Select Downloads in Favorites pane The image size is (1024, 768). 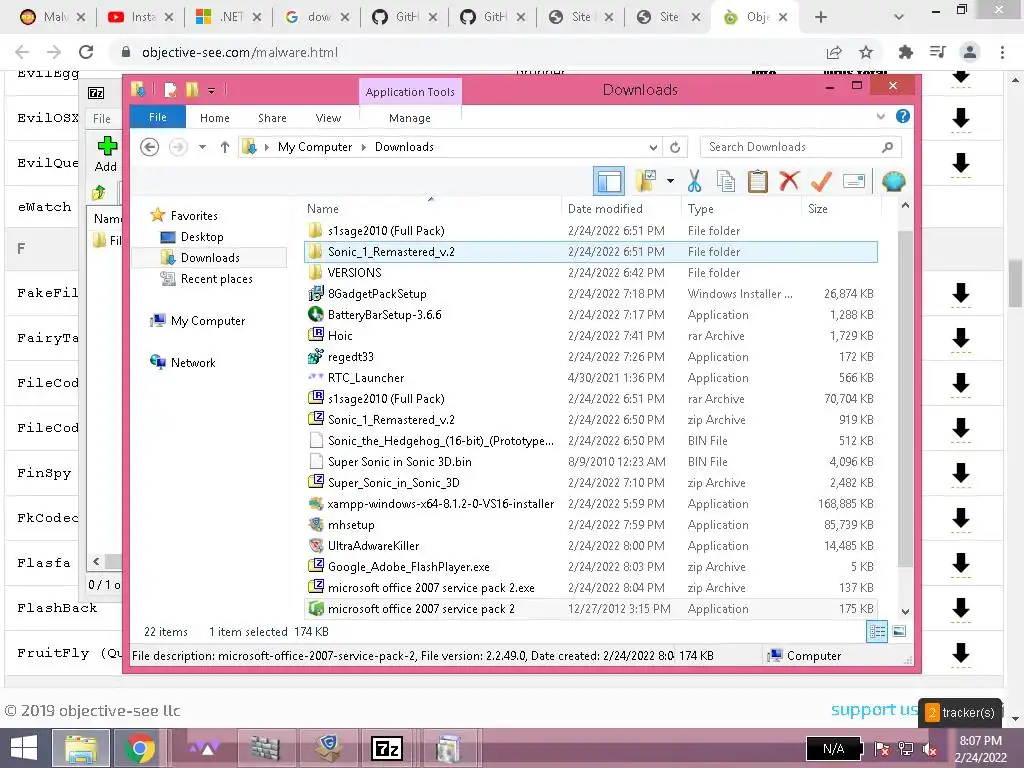pyautogui.click(x=210, y=258)
